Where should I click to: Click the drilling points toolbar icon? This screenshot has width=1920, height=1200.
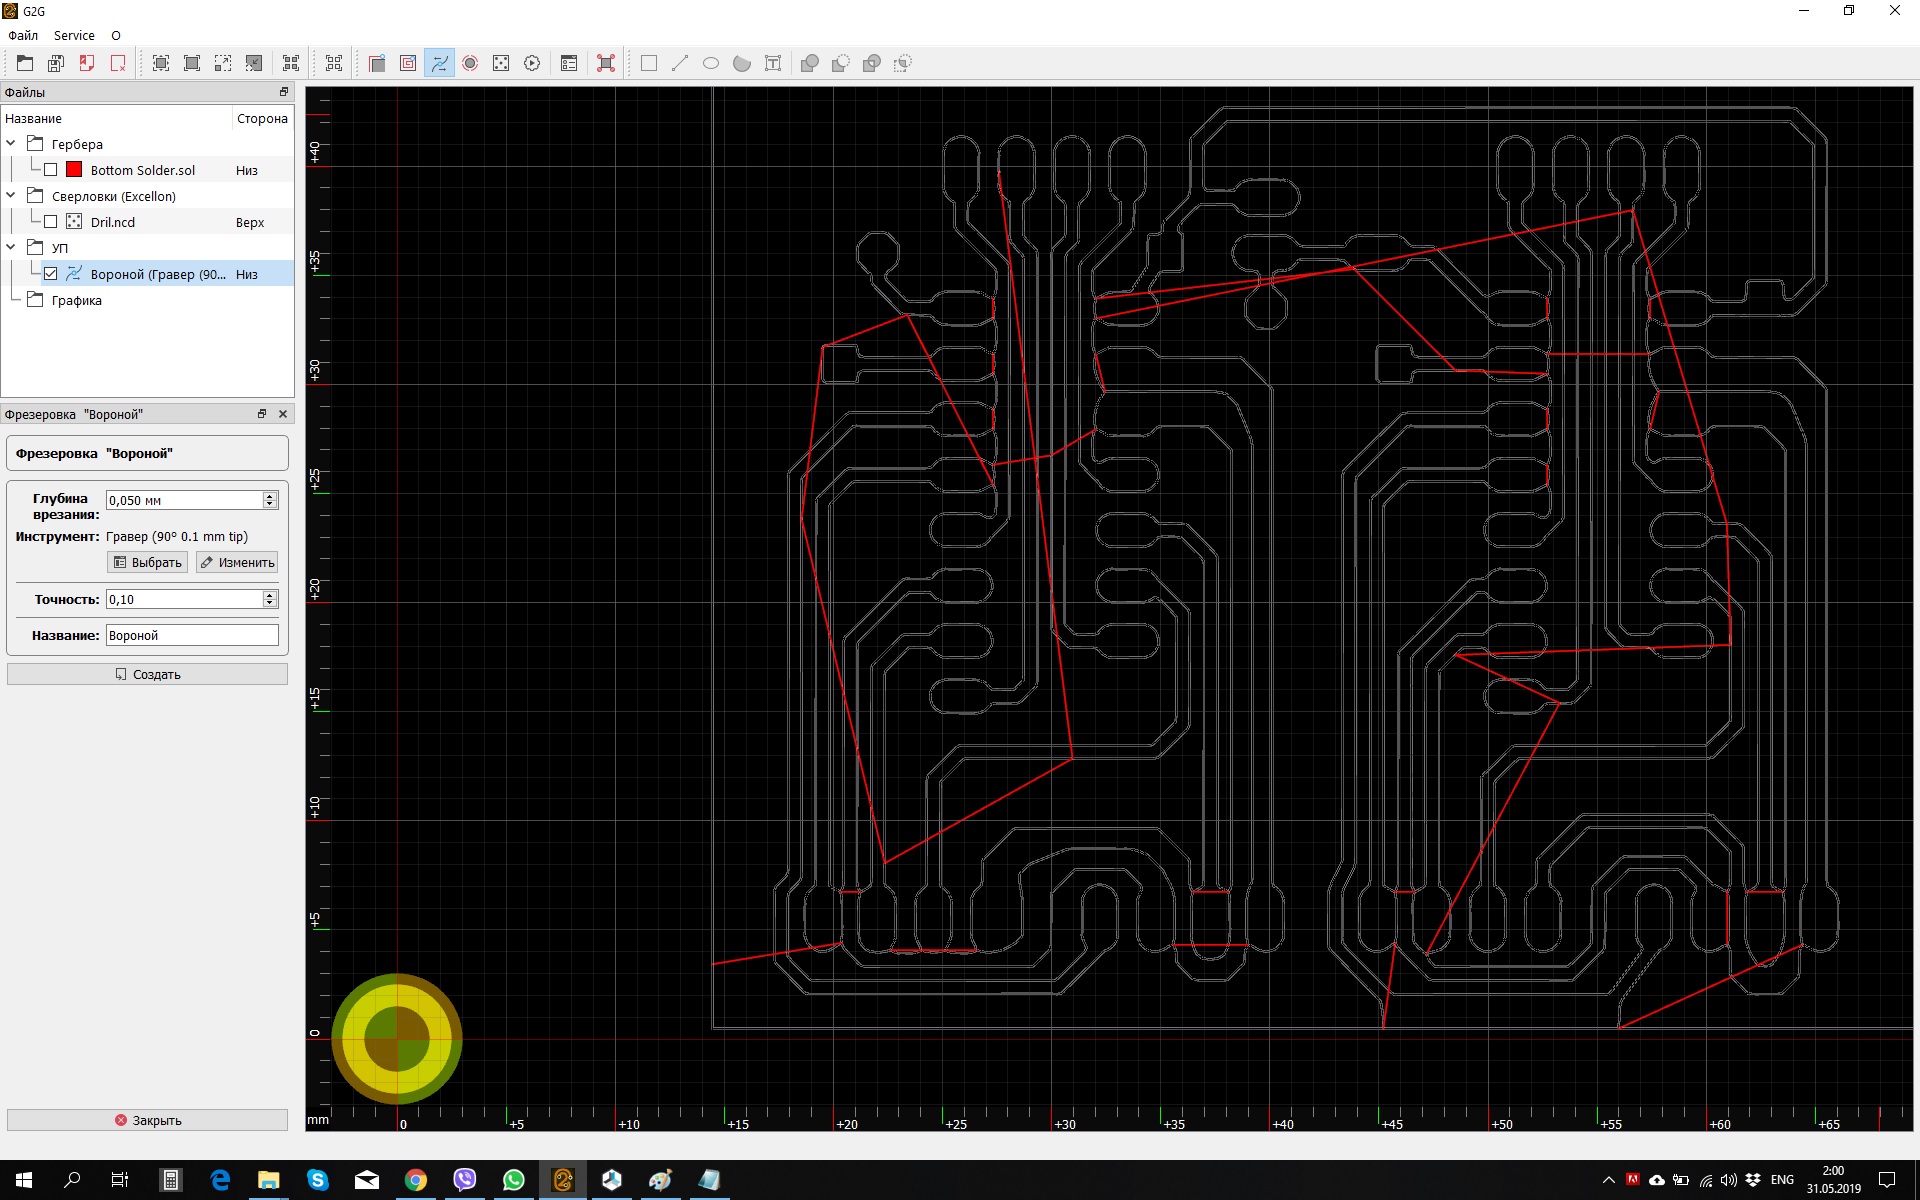pyautogui.click(x=501, y=63)
